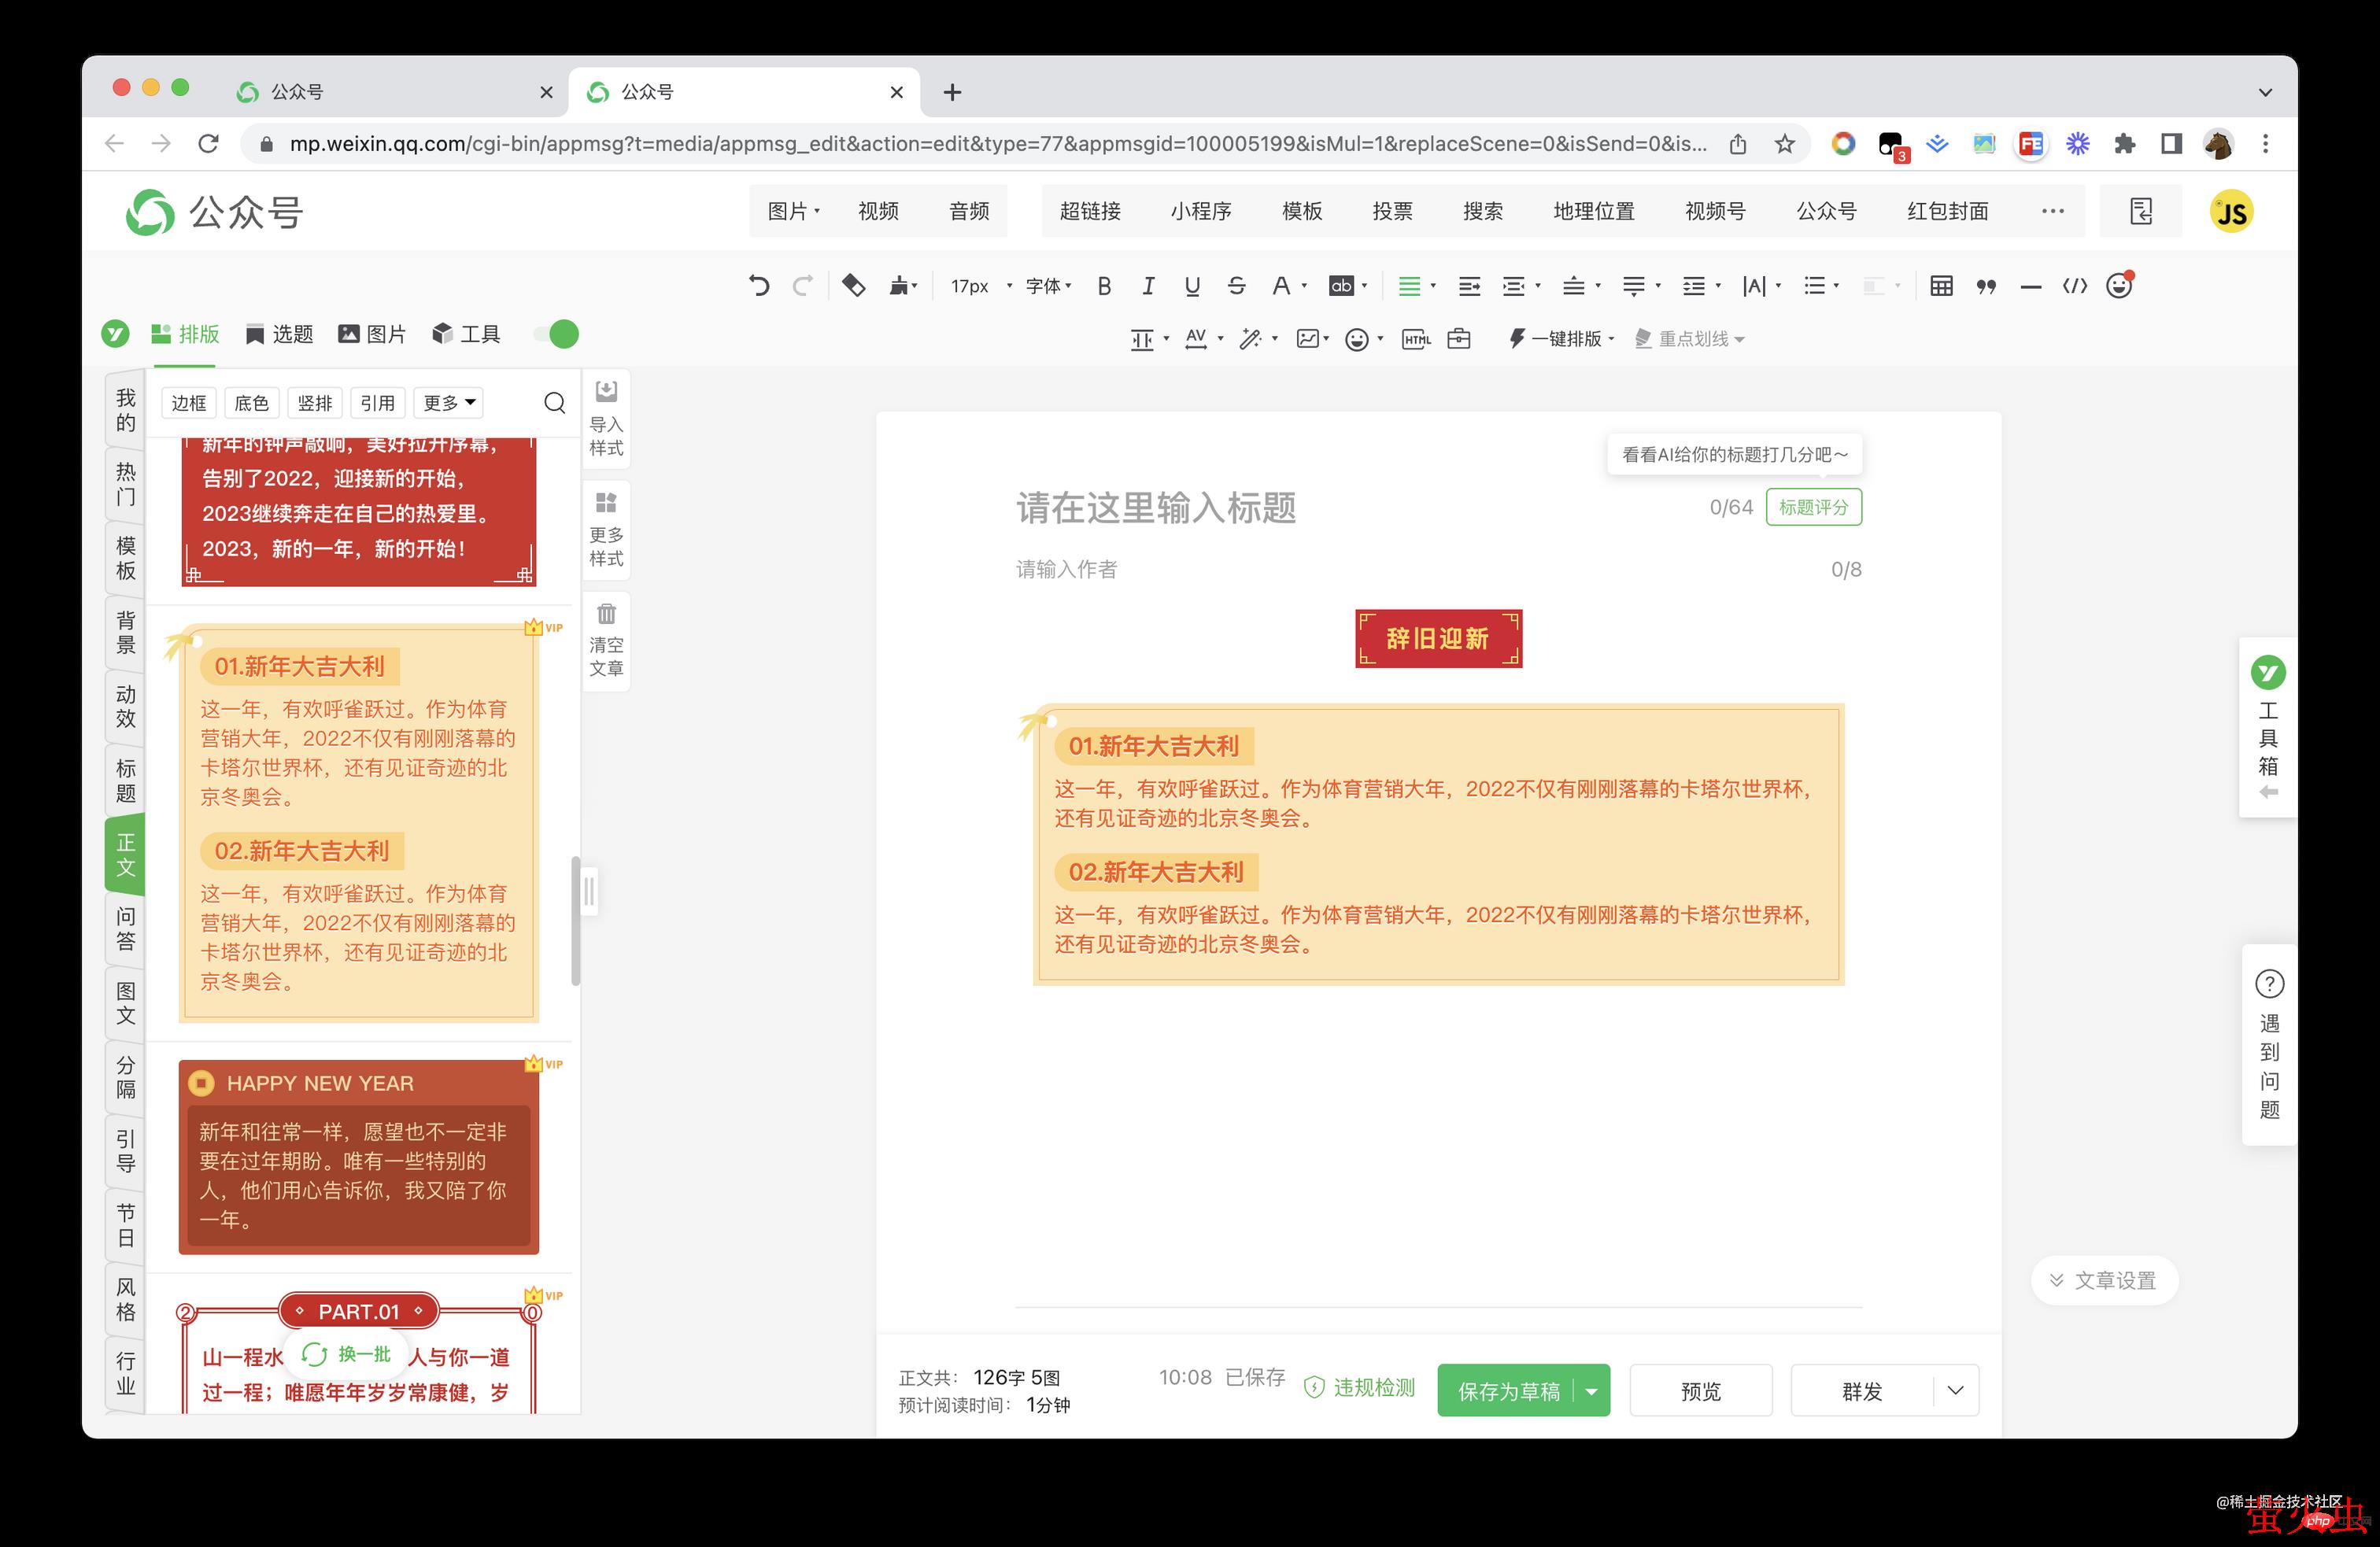
Task: Open the emoji picker icon
Action: click(x=2119, y=286)
